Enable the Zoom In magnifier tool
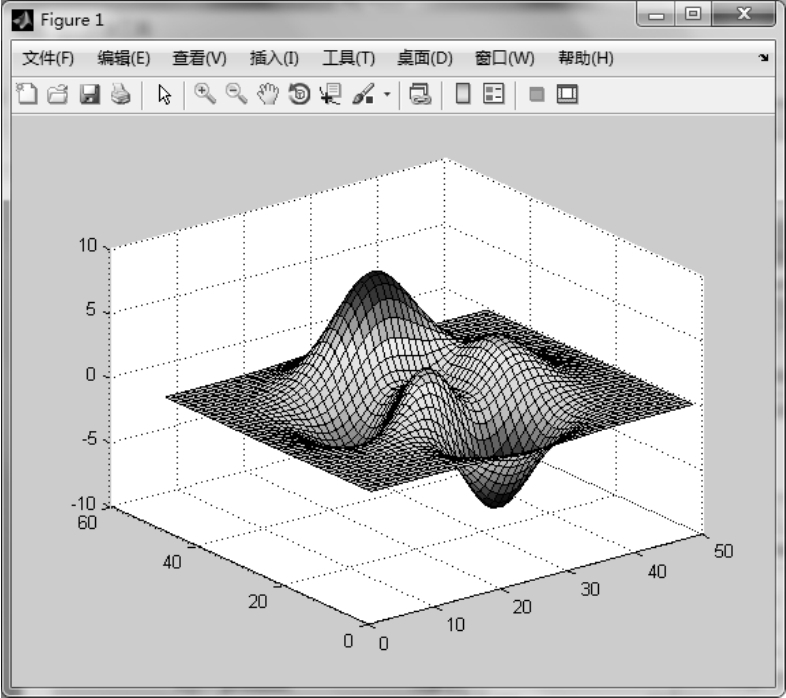 pos(205,95)
